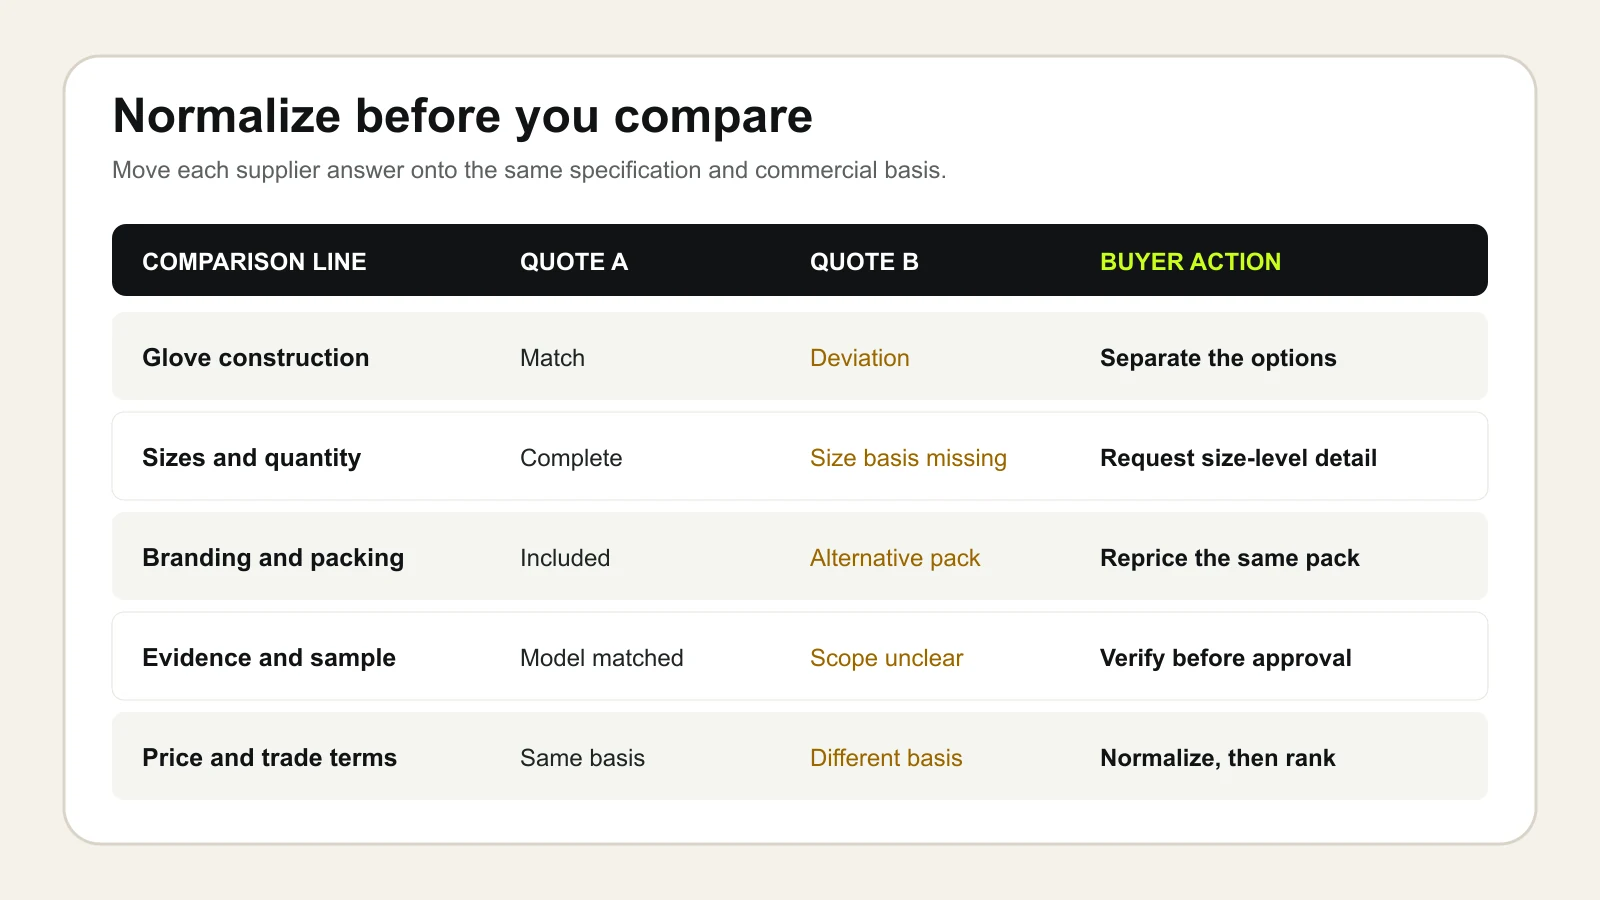Click the 'Included' cell under Quote A

coord(565,558)
